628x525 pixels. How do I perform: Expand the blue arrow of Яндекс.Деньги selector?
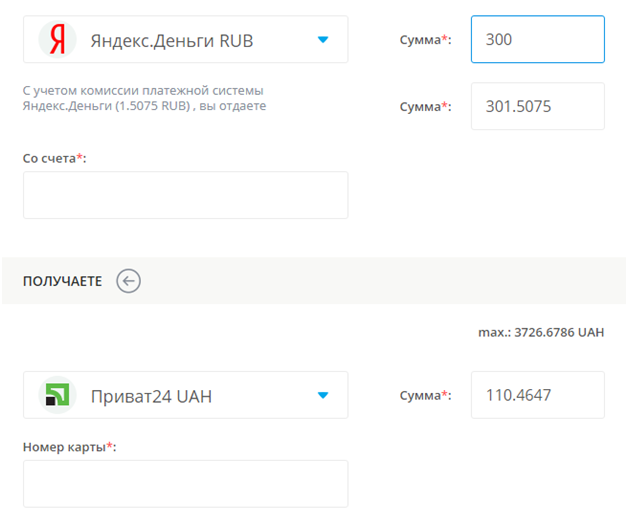coord(323,40)
